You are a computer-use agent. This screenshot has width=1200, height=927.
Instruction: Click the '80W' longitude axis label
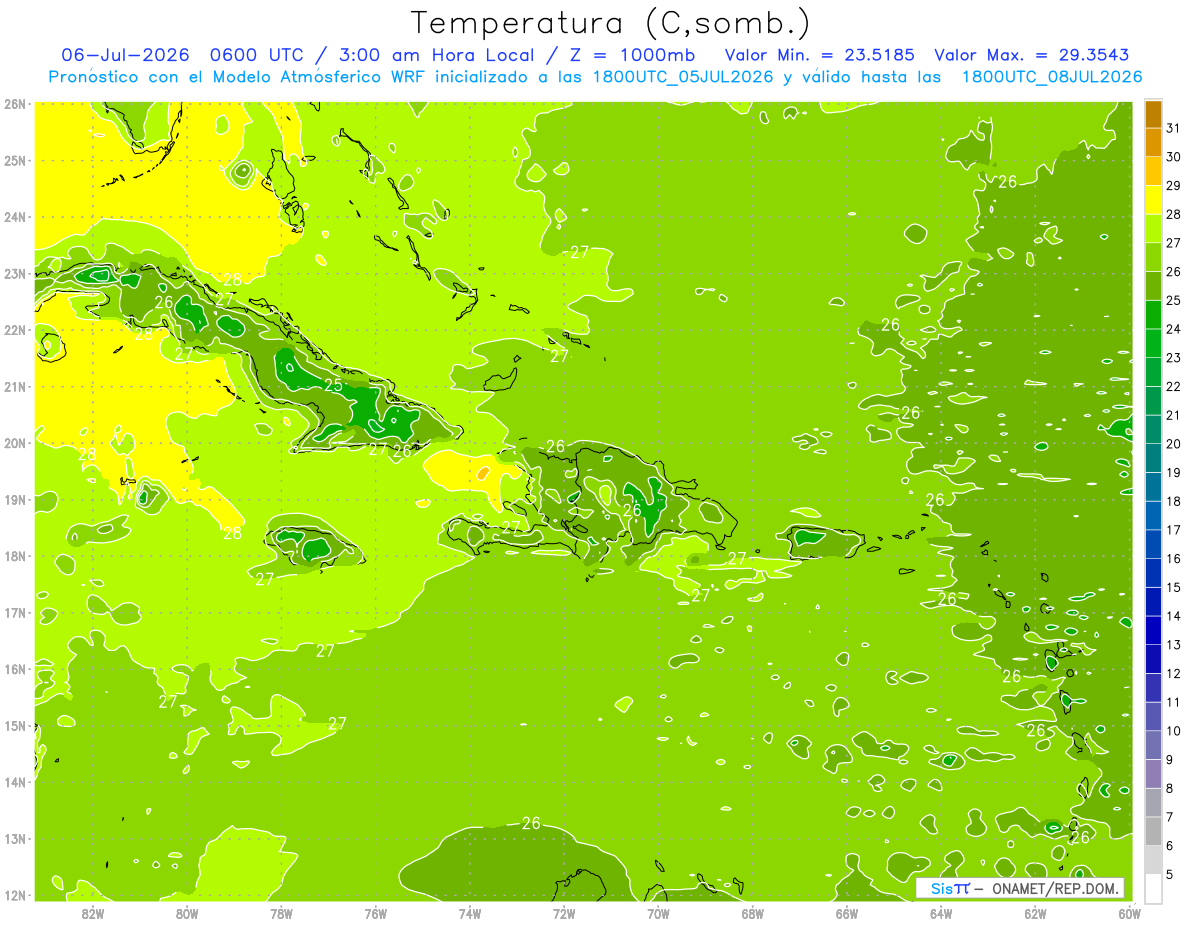coord(187,913)
